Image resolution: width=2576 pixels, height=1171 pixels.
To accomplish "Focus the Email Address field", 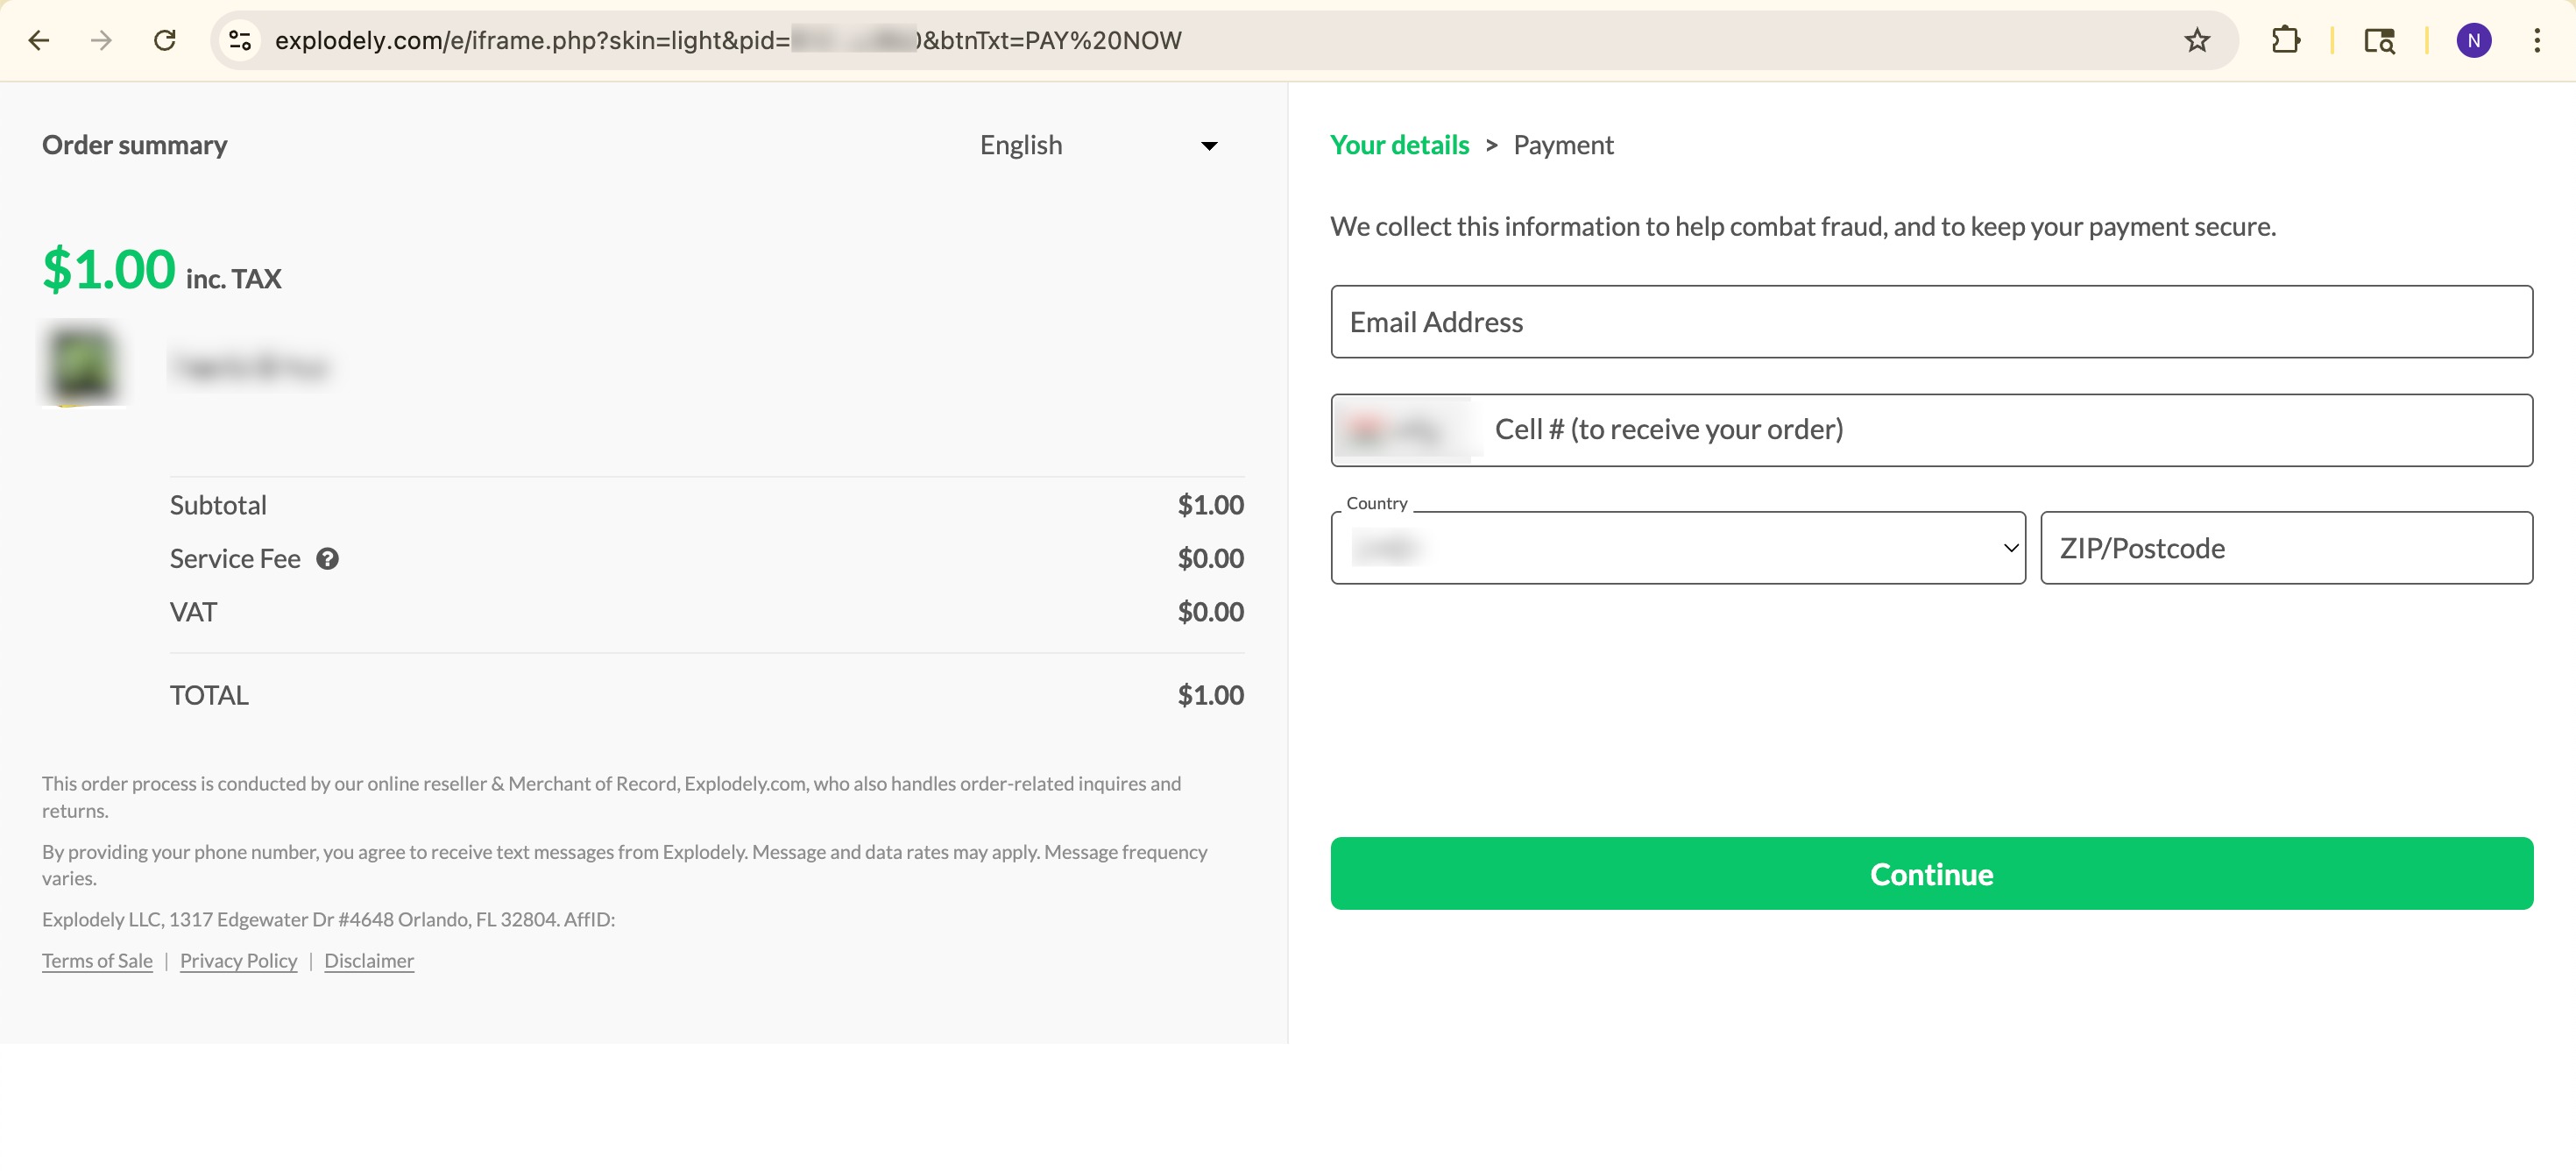I will coord(1930,322).
